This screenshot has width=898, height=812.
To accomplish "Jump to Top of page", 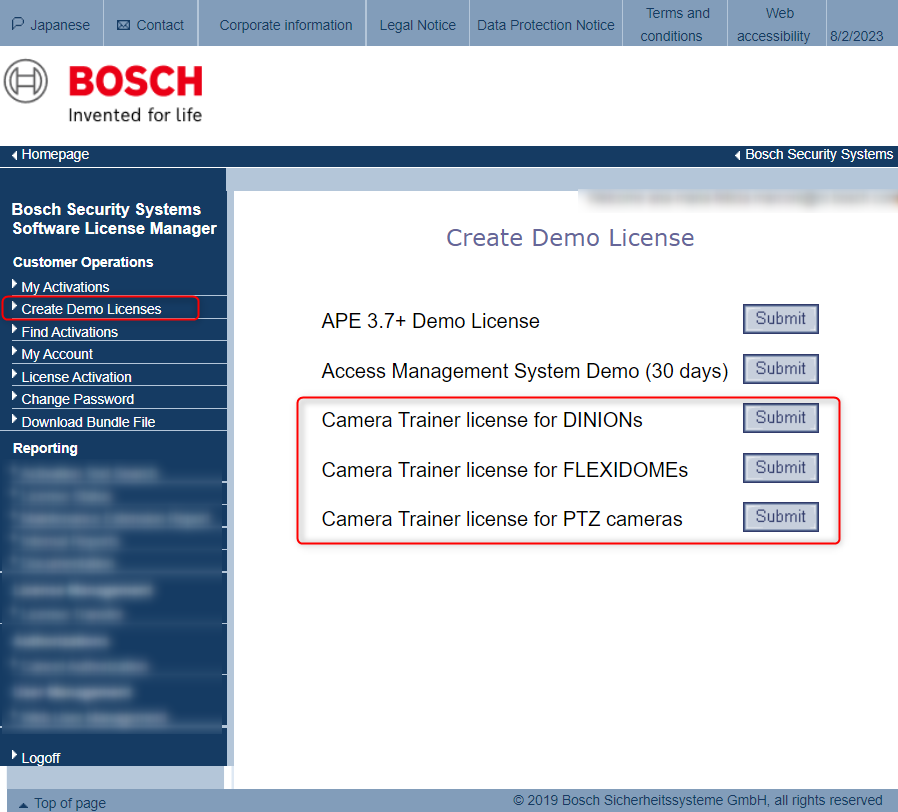I will tap(68, 803).
